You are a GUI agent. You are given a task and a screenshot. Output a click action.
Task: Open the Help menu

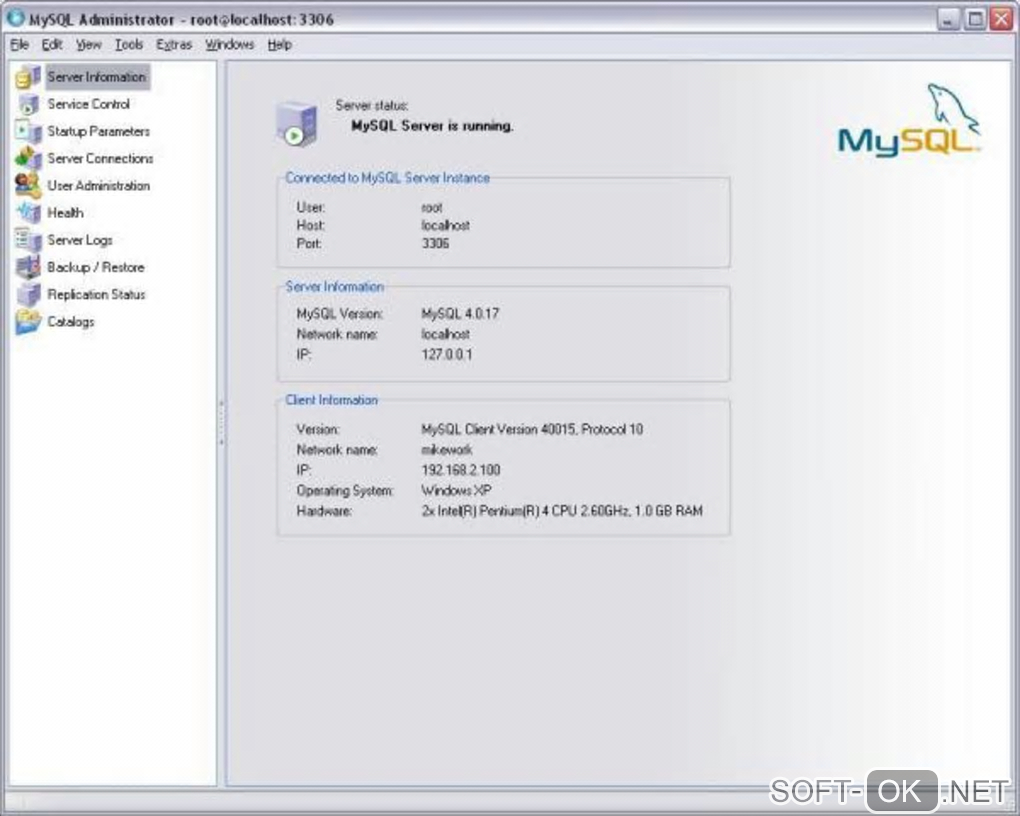coord(280,44)
